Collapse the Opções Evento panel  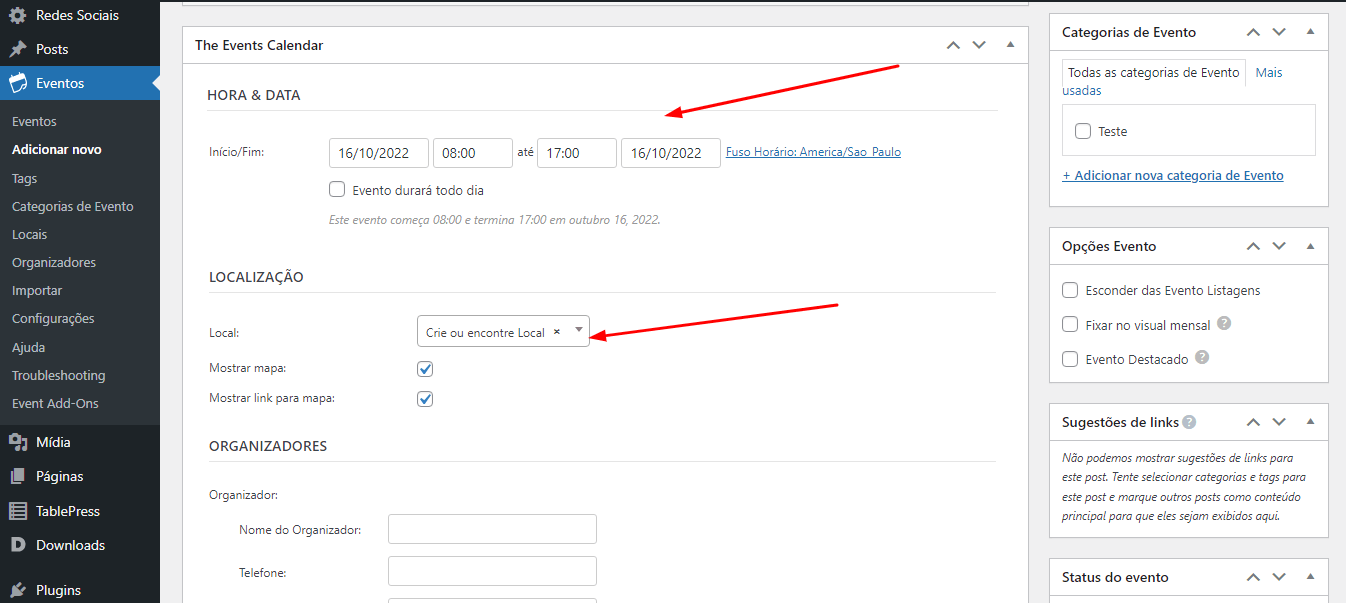tap(1310, 246)
